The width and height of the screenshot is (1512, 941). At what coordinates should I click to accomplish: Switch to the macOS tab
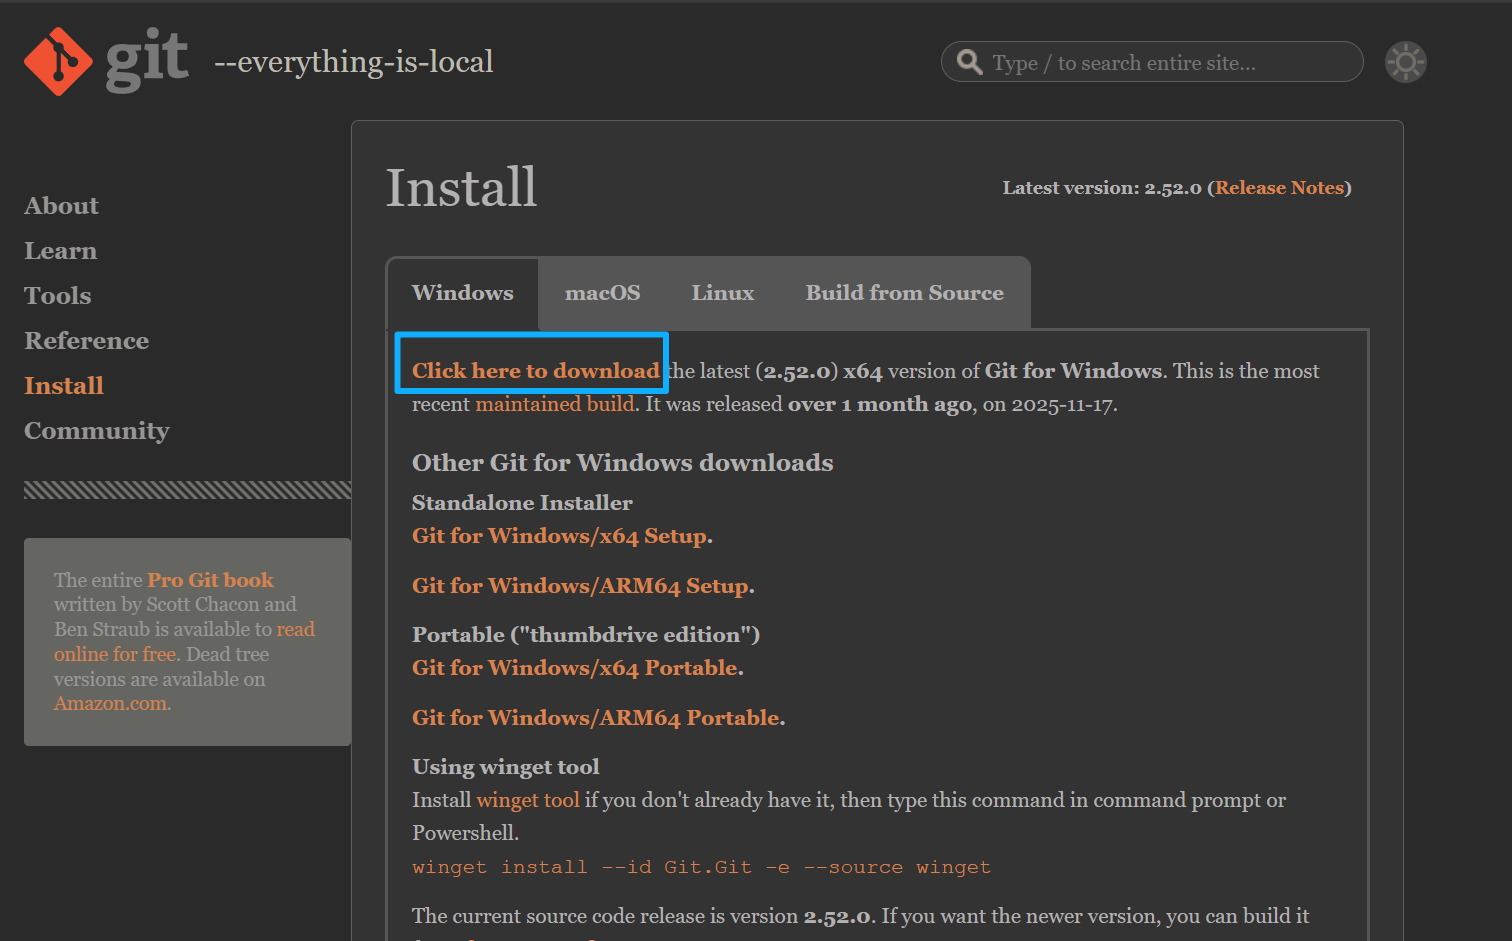(602, 293)
